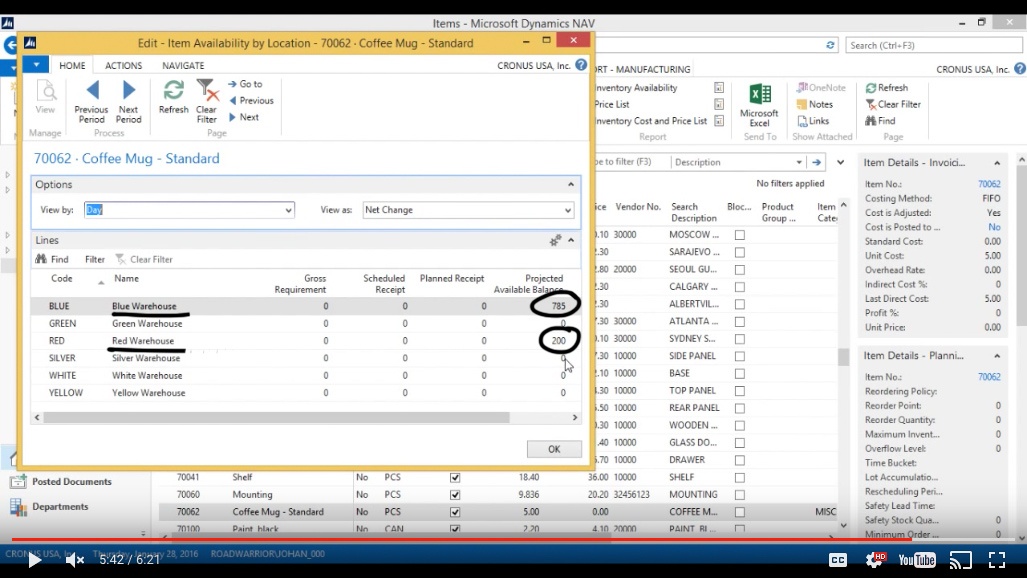Select the BLUE Blue Warehouse row
This screenshot has height=578, width=1027.
[x=306, y=306]
